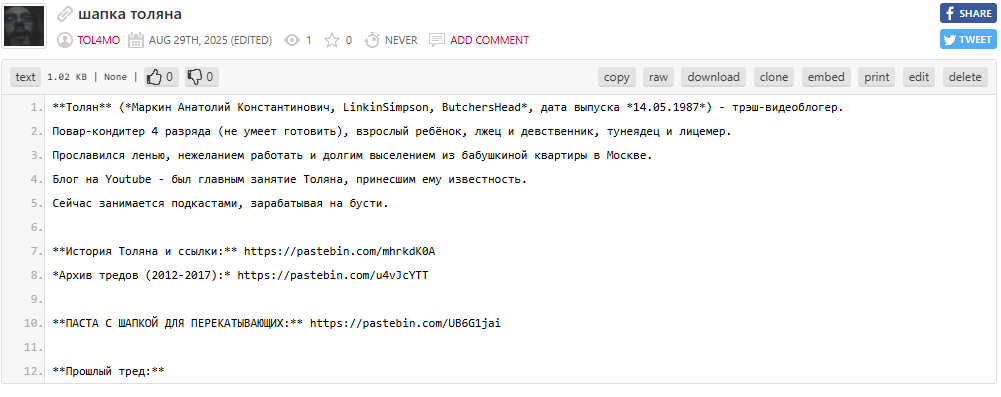Click the calendar date icon
Screen dimensions: 1001x397
[x=135, y=40]
